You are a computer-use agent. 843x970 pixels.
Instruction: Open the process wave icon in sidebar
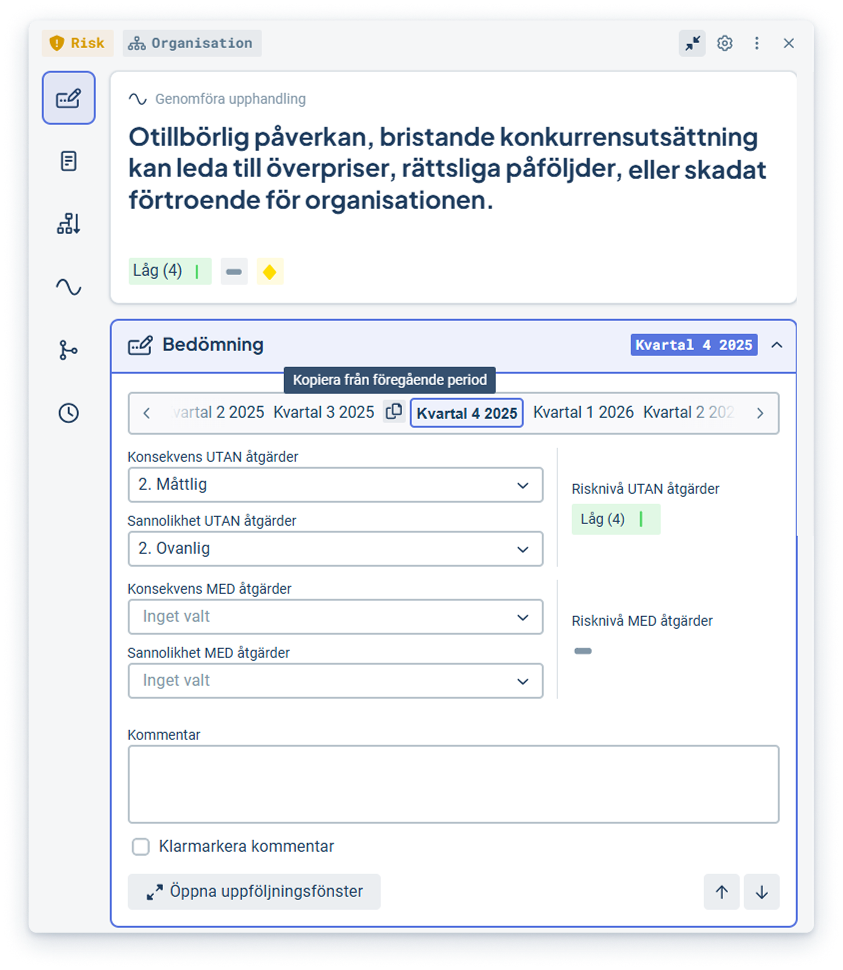click(68, 287)
